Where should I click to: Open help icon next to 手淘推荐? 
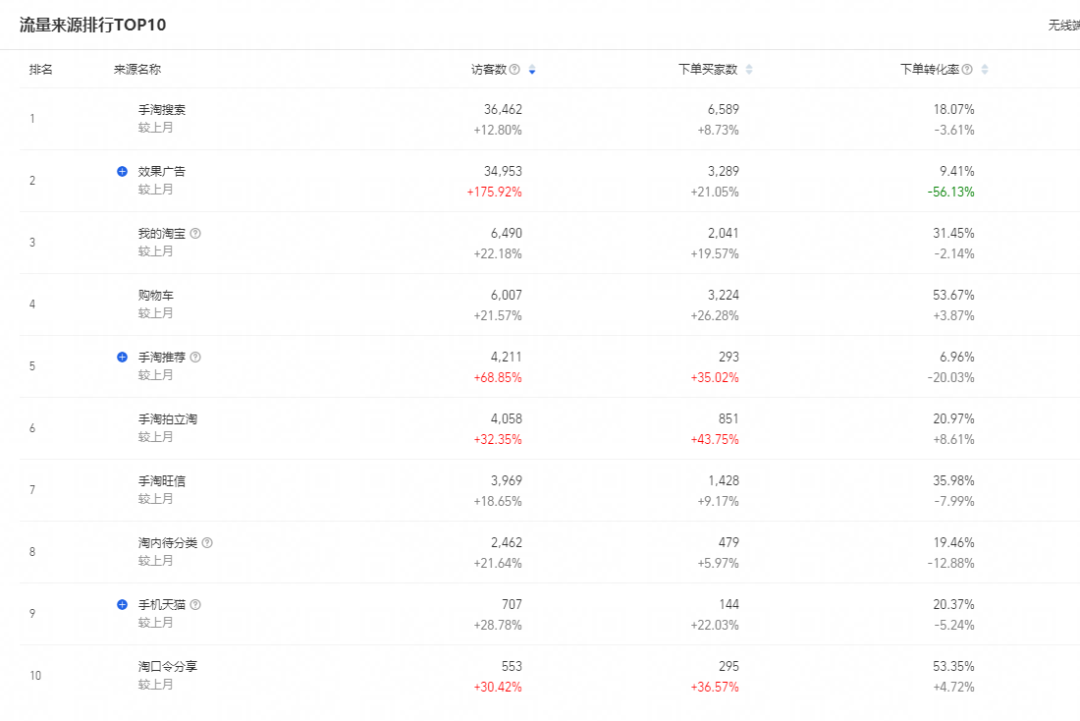[x=196, y=357]
